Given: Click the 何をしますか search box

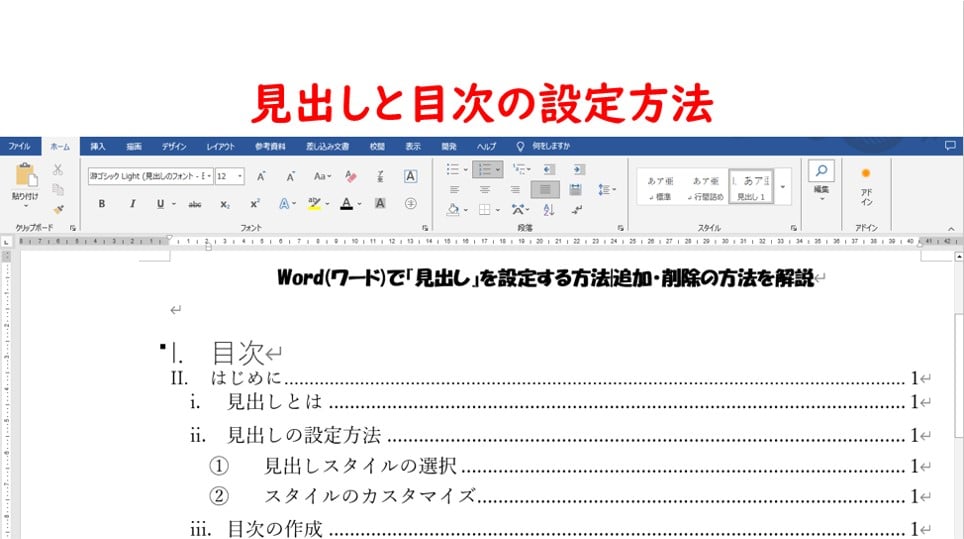Looking at the screenshot, I should (551, 146).
